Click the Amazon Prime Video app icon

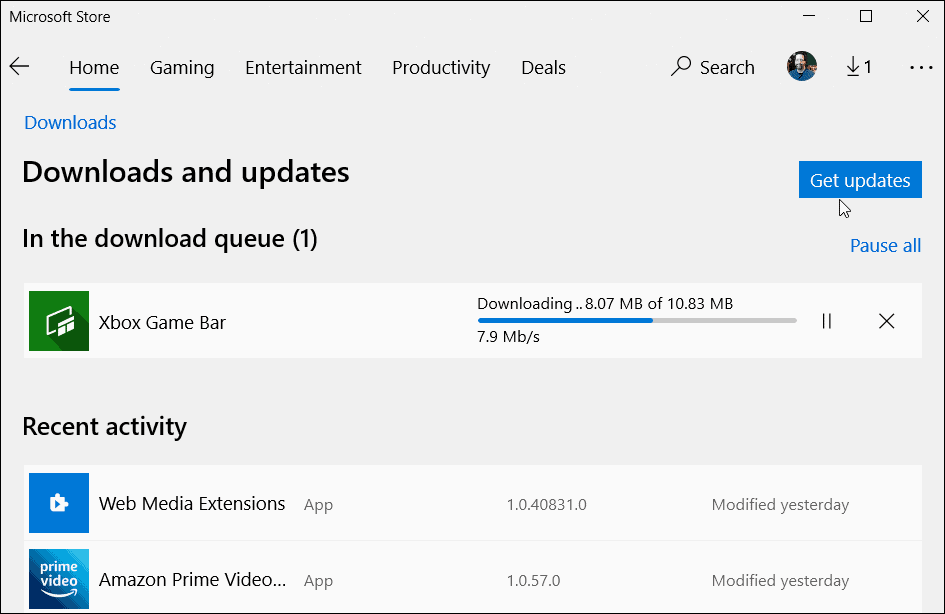point(59,579)
